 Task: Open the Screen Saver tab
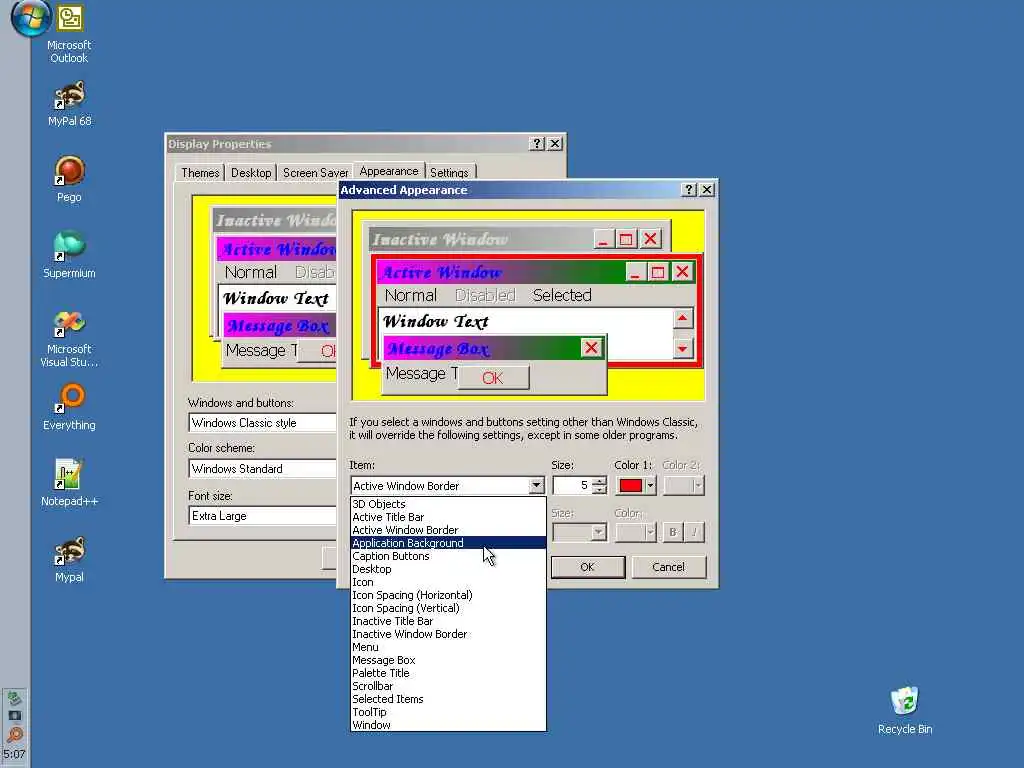coord(315,173)
